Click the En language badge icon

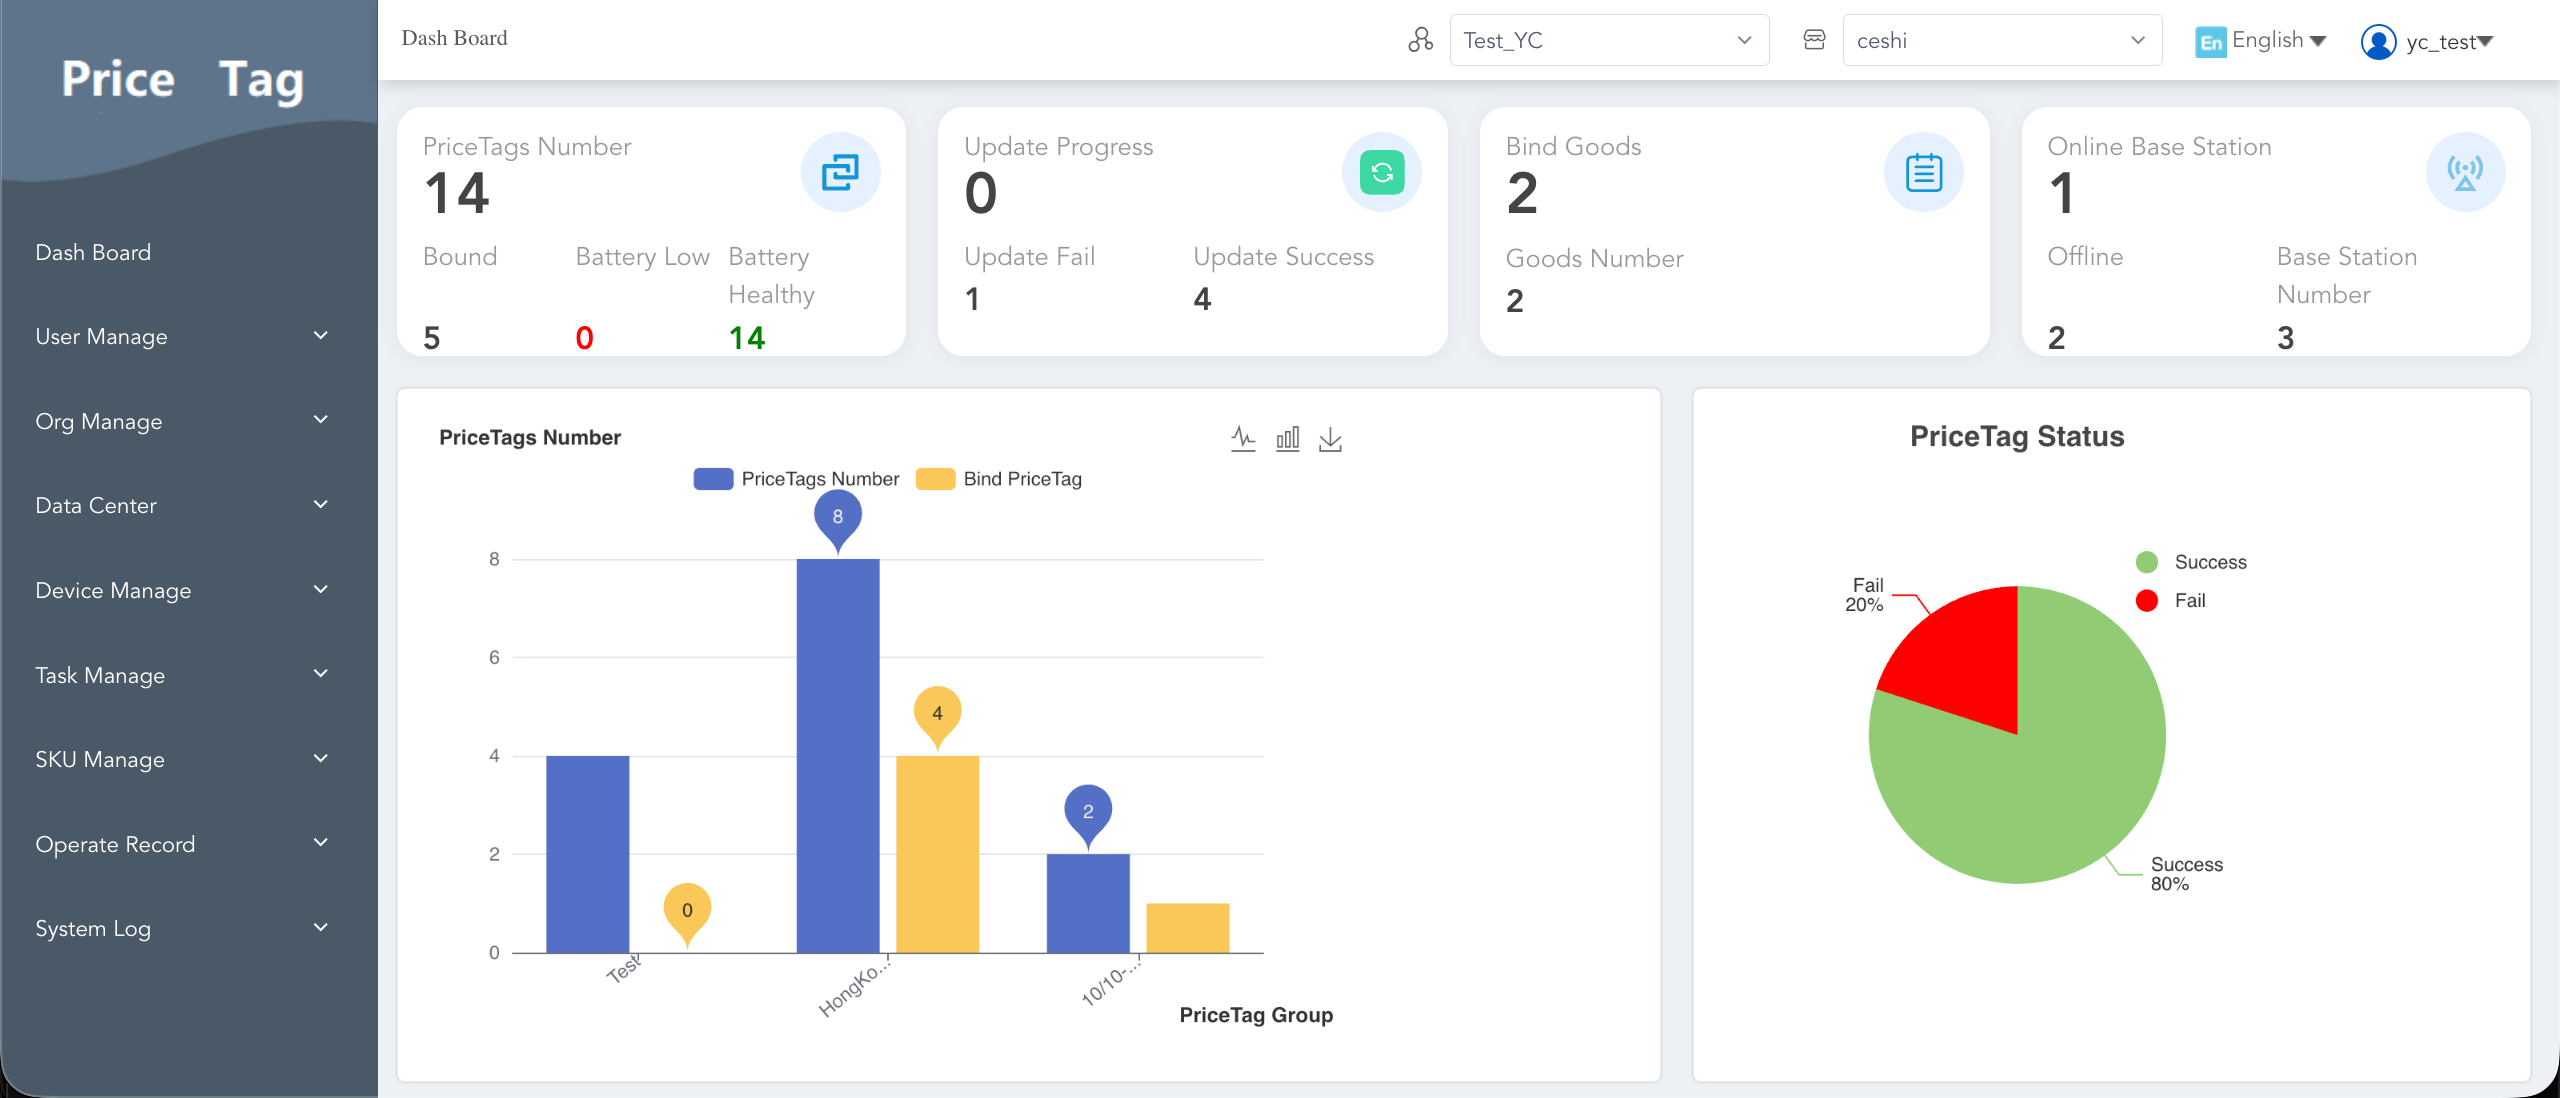[x=2210, y=42]
